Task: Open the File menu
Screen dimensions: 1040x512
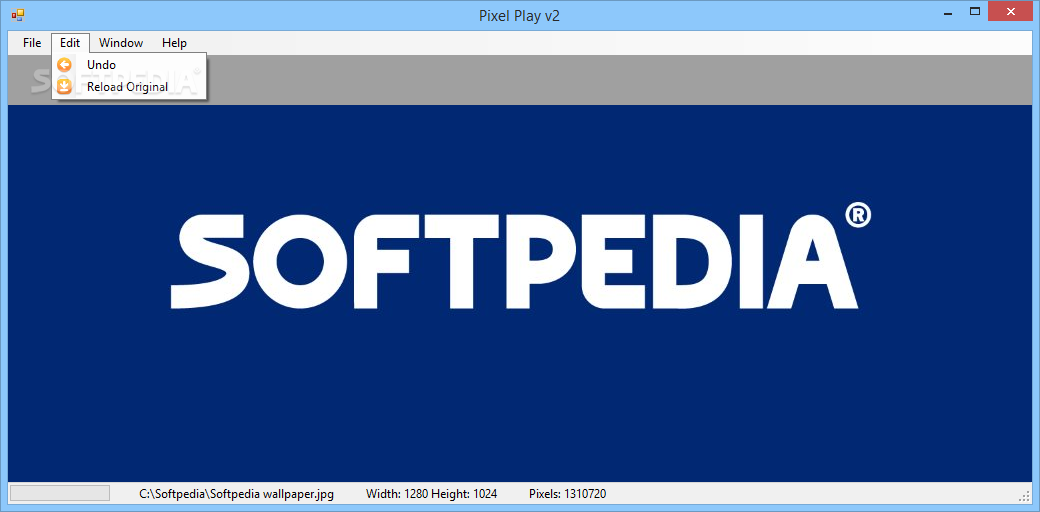Action: pos(31,42)
